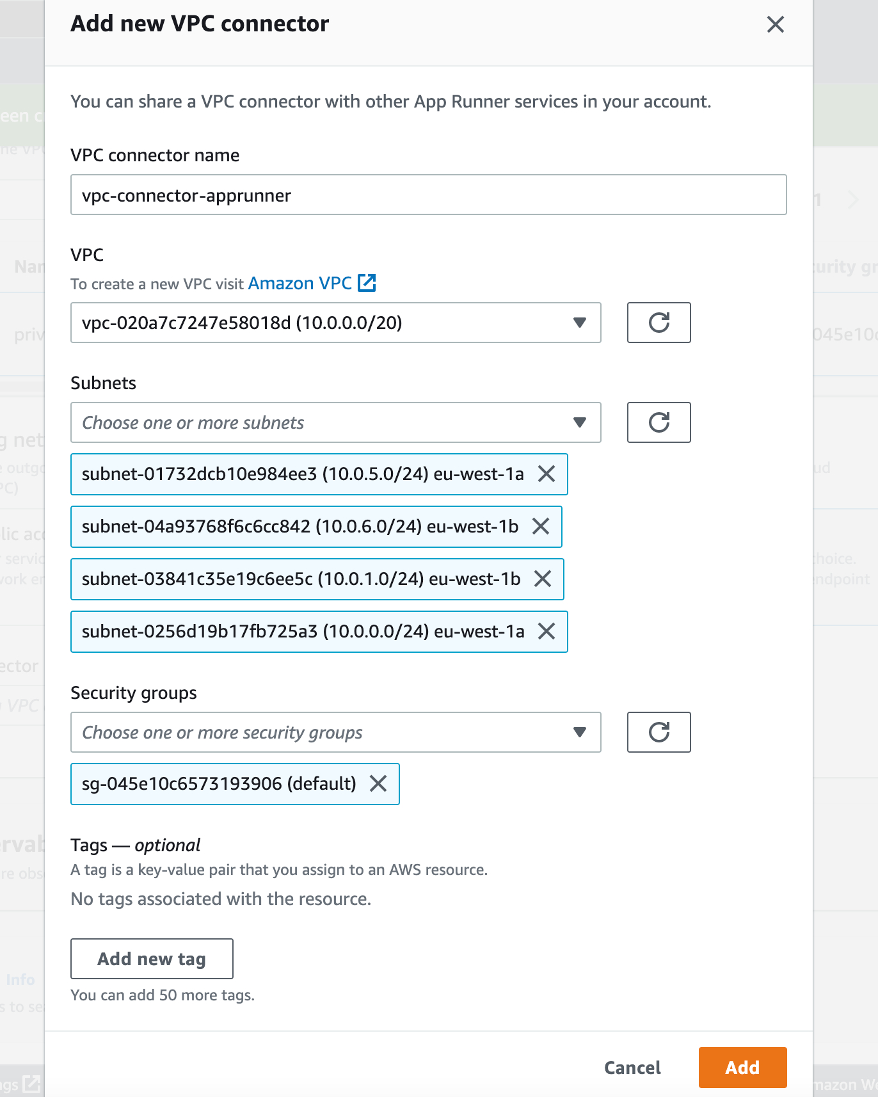Remove subnet-03841c35e19c6ee5c from selection
Screen dimensions: 879x1097
(x=543, y=578)
